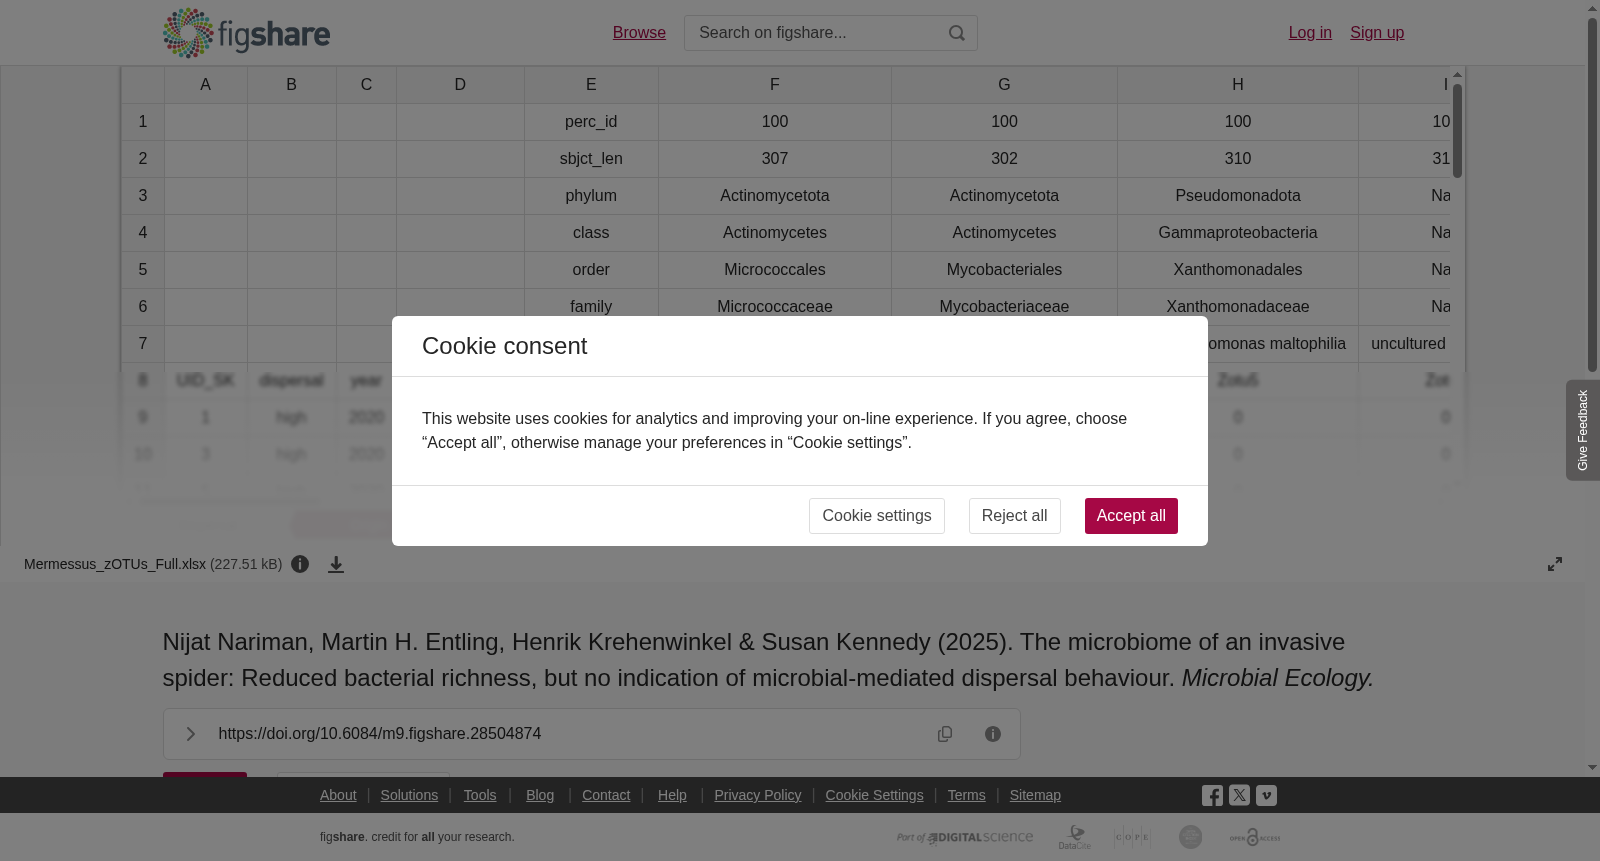Download the Mermessus_zOTUs_Full.xlsx file
The width and height of the screenshot is (1600, 861).
336,564
